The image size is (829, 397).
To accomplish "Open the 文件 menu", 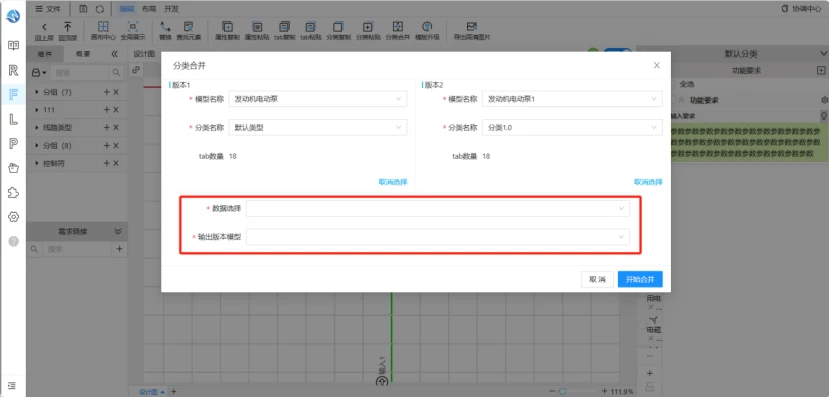I will coord(48,9).
